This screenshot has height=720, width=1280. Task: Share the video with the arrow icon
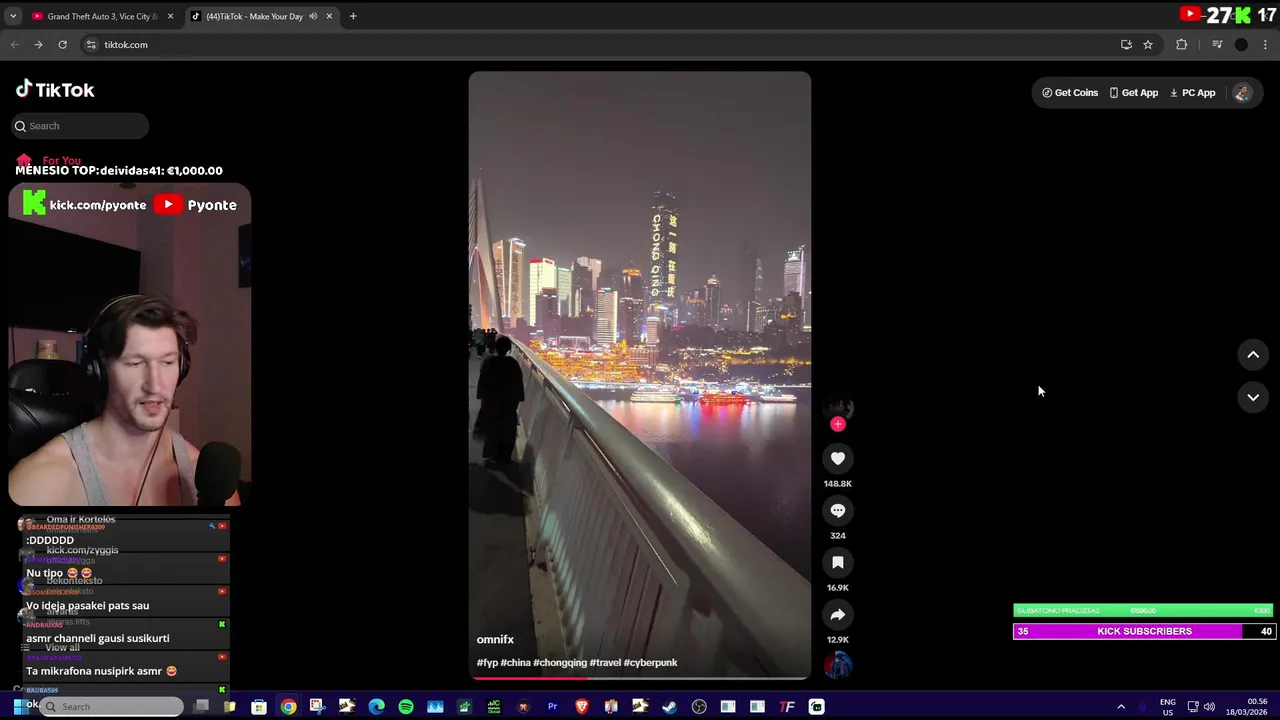coord(838,614)
